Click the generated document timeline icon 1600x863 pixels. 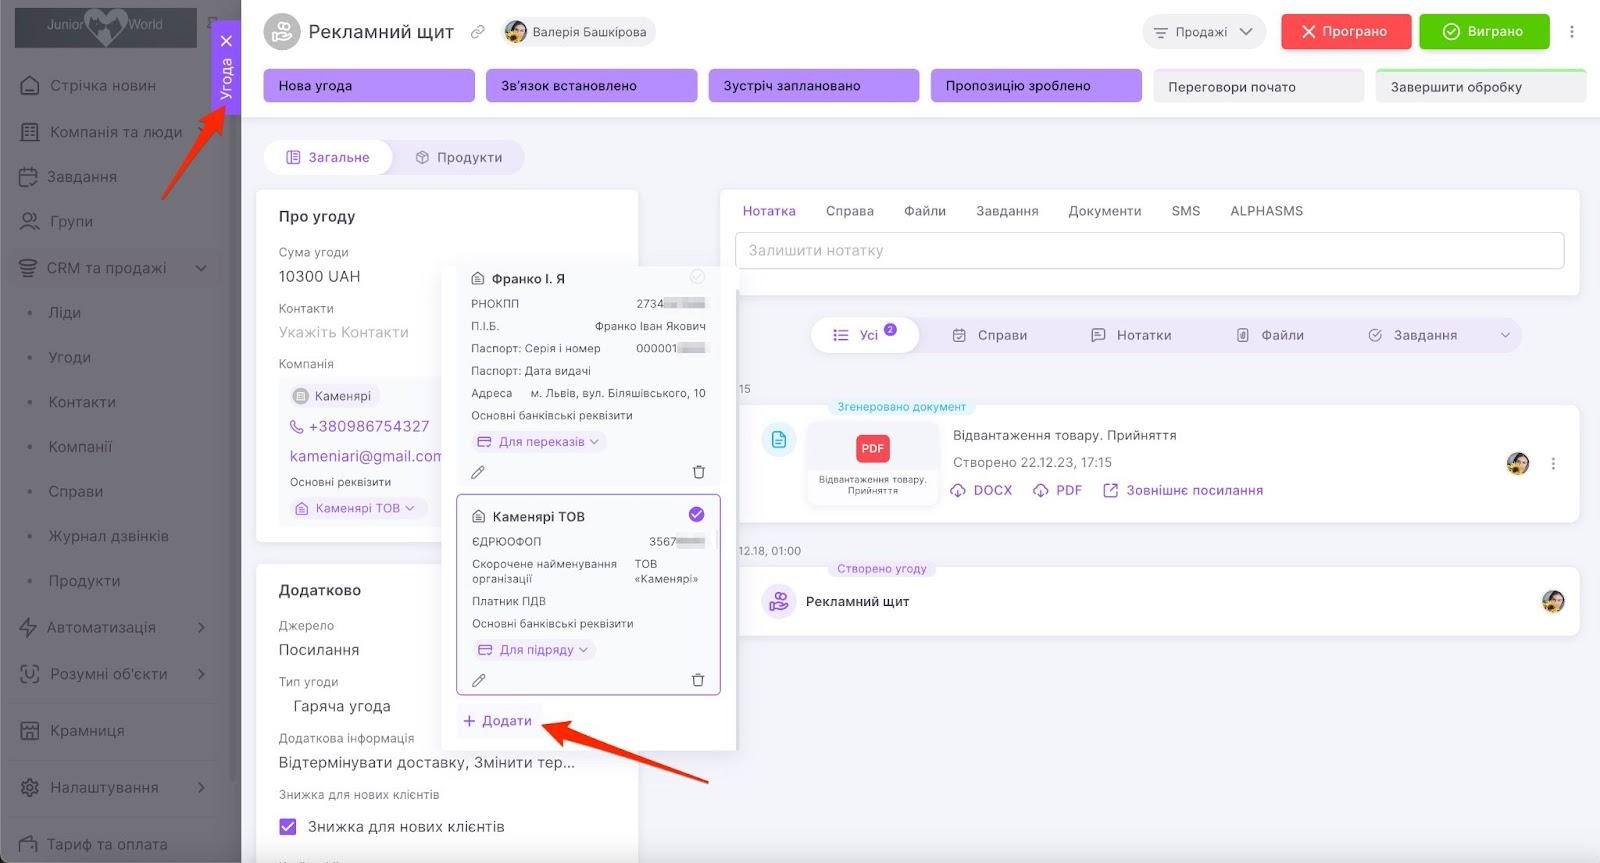tap(778, 439)
